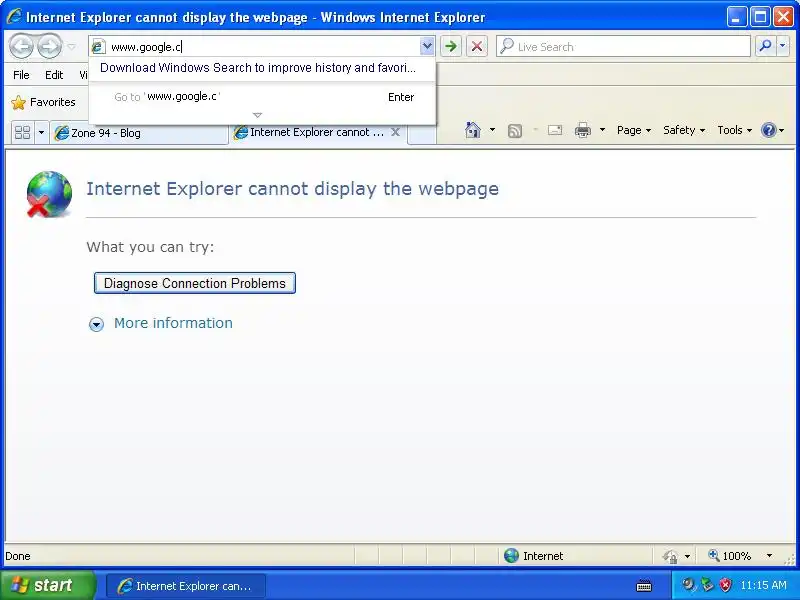Click the red security shield tray icon

(725, 585)
